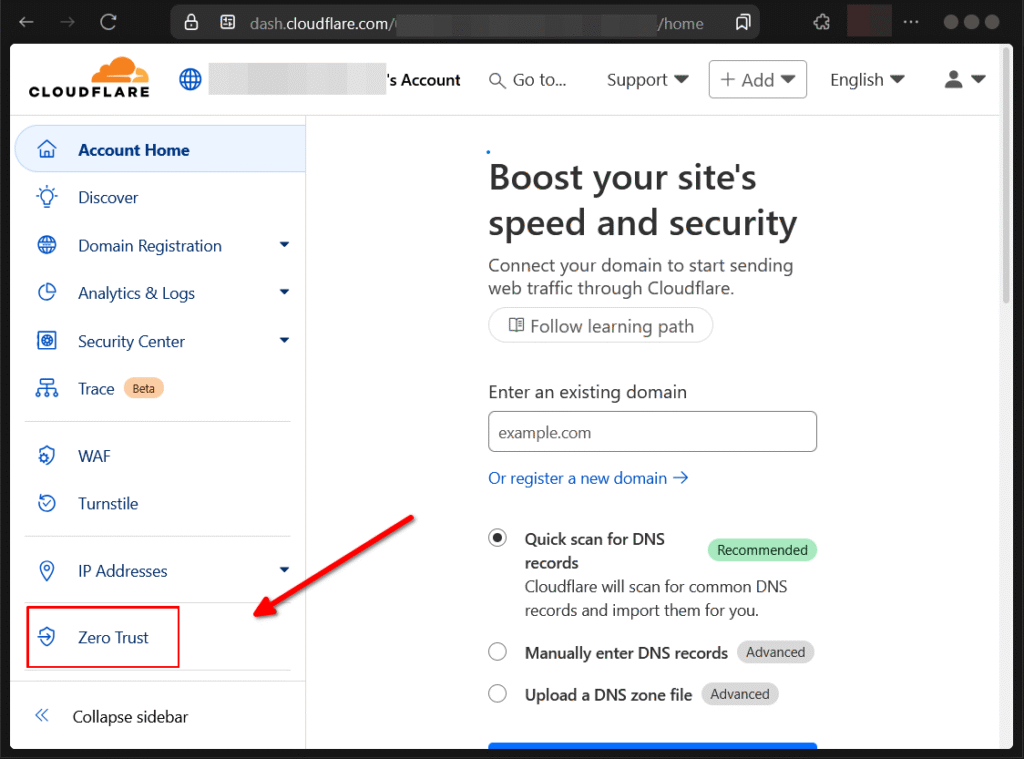Click the user profile icon
The width and height of the screenshot is (1024, 759).
click(x=952, y=79)
